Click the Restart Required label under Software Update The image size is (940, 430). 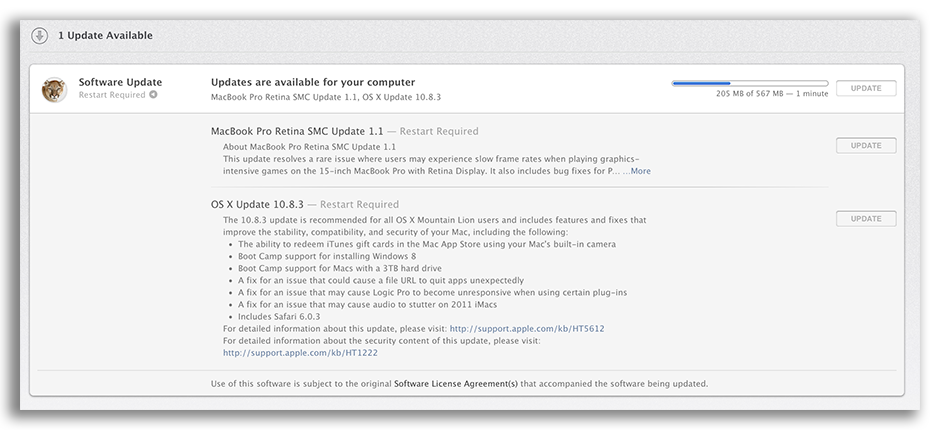112,95
